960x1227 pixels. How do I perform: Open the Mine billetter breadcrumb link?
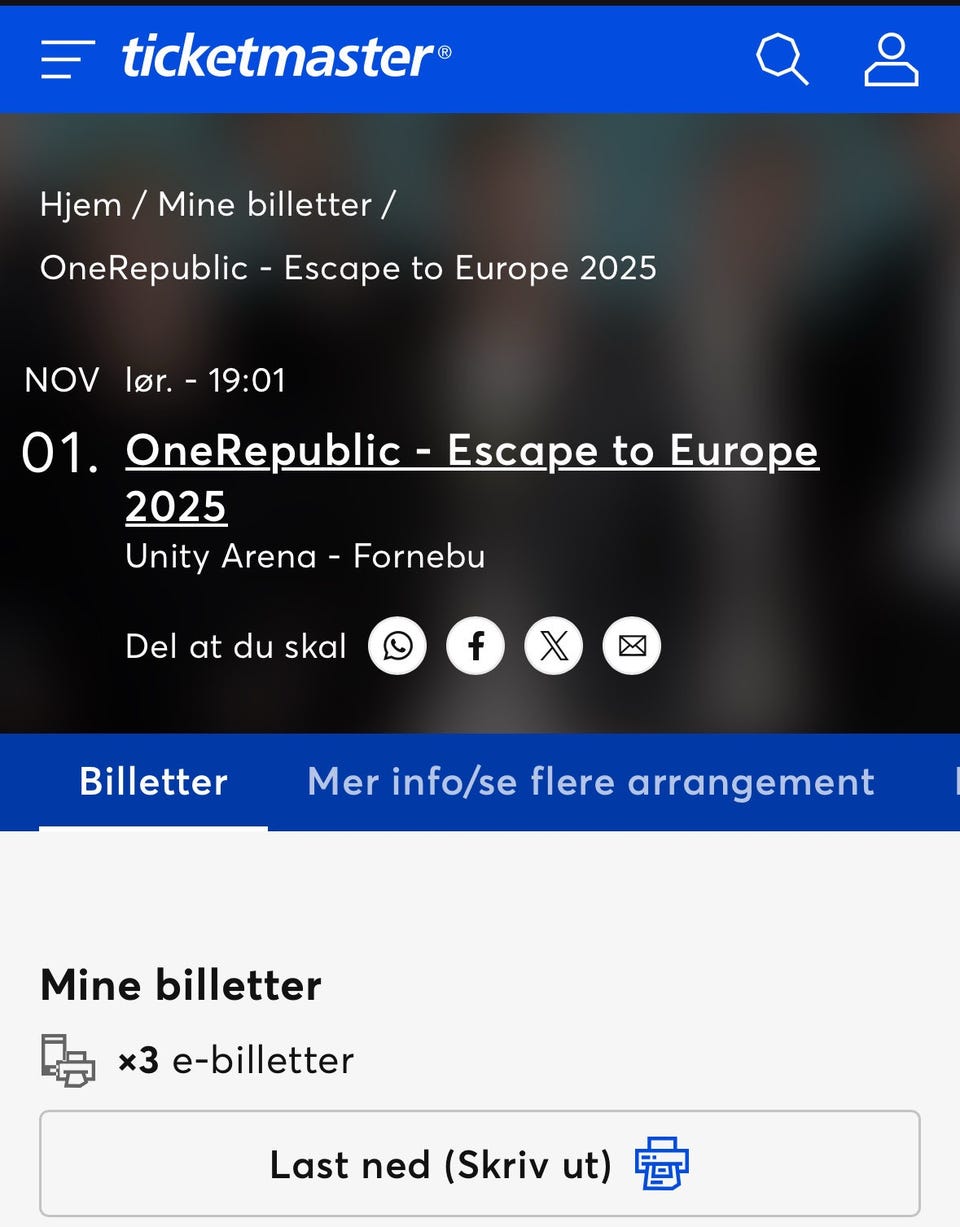[264, 205]
